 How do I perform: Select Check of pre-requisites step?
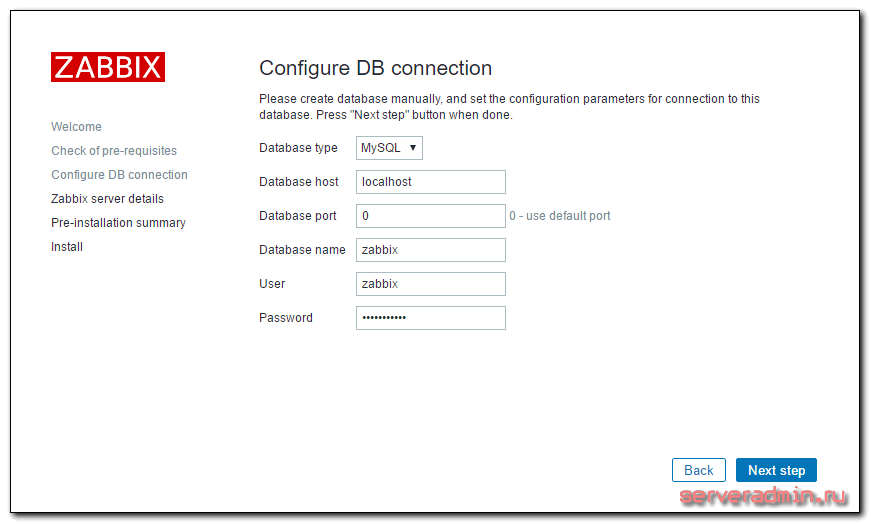(x=114, y=151)
